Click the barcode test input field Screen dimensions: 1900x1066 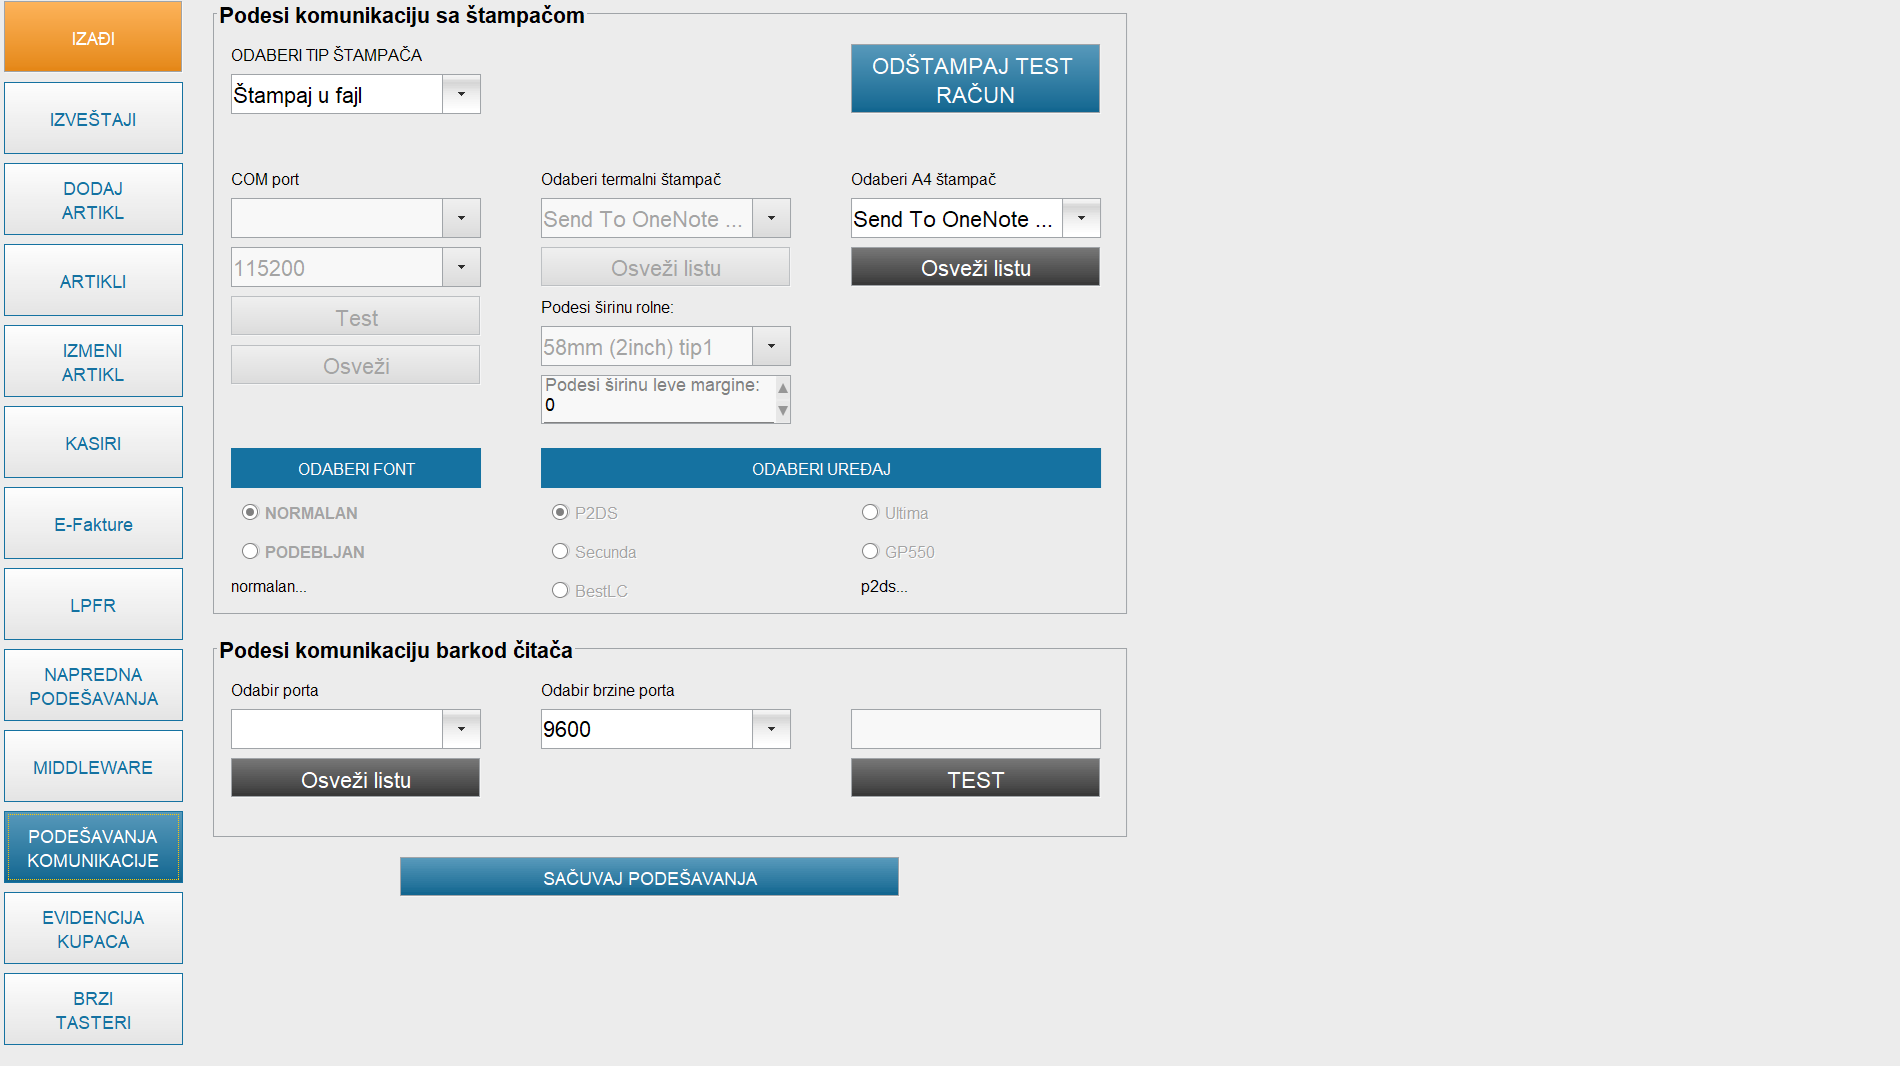point(975,729)
